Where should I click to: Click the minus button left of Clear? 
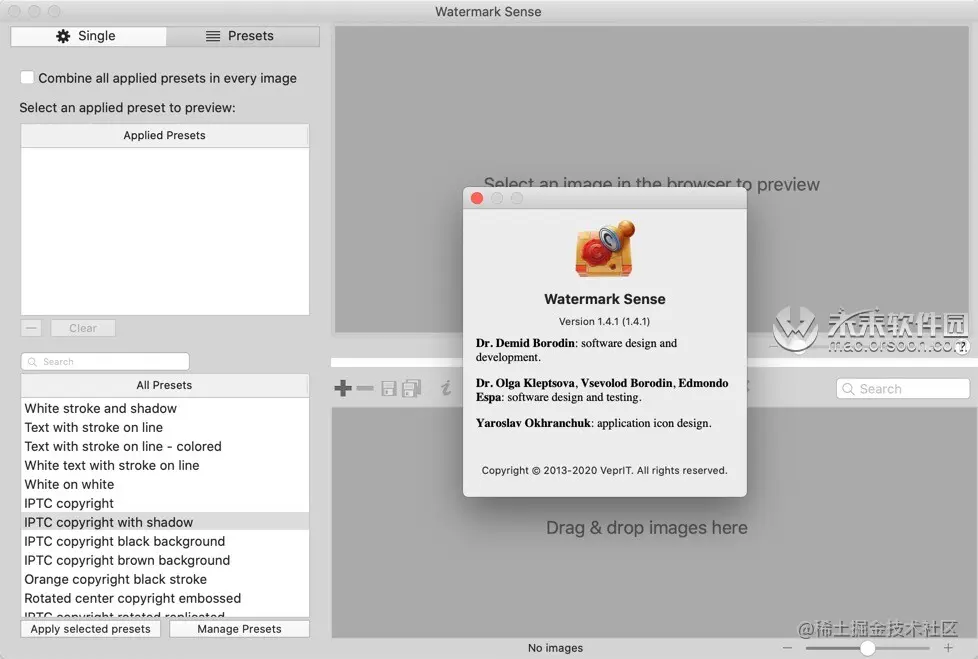point(31,328)
